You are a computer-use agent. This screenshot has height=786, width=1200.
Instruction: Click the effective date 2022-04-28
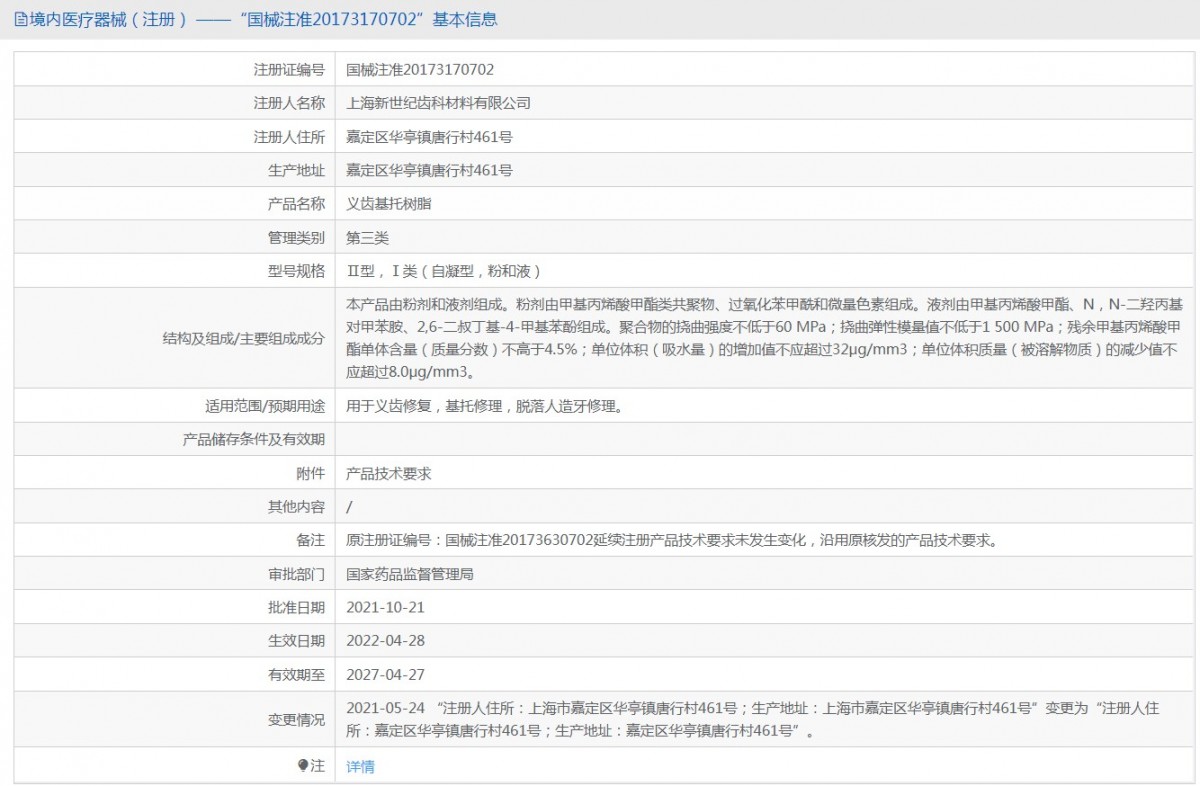point(385,641)
